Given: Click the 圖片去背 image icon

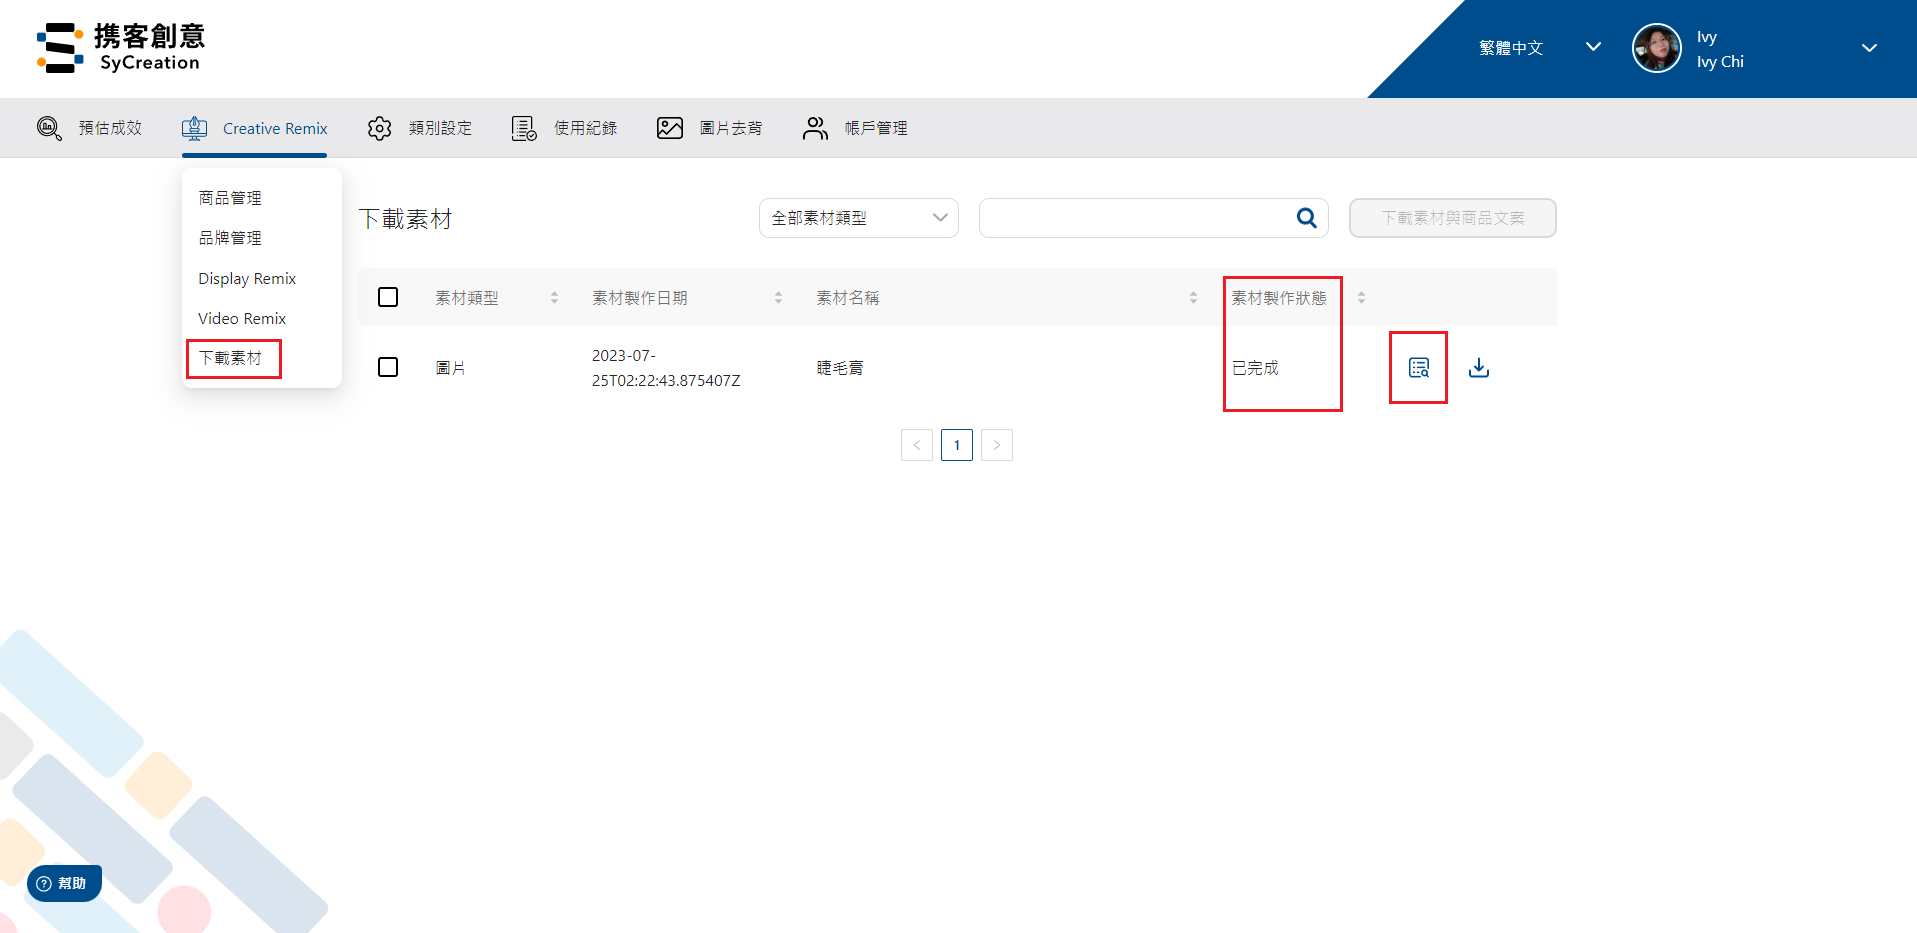Looking at the screenshot, I should [x=670, y=128].
